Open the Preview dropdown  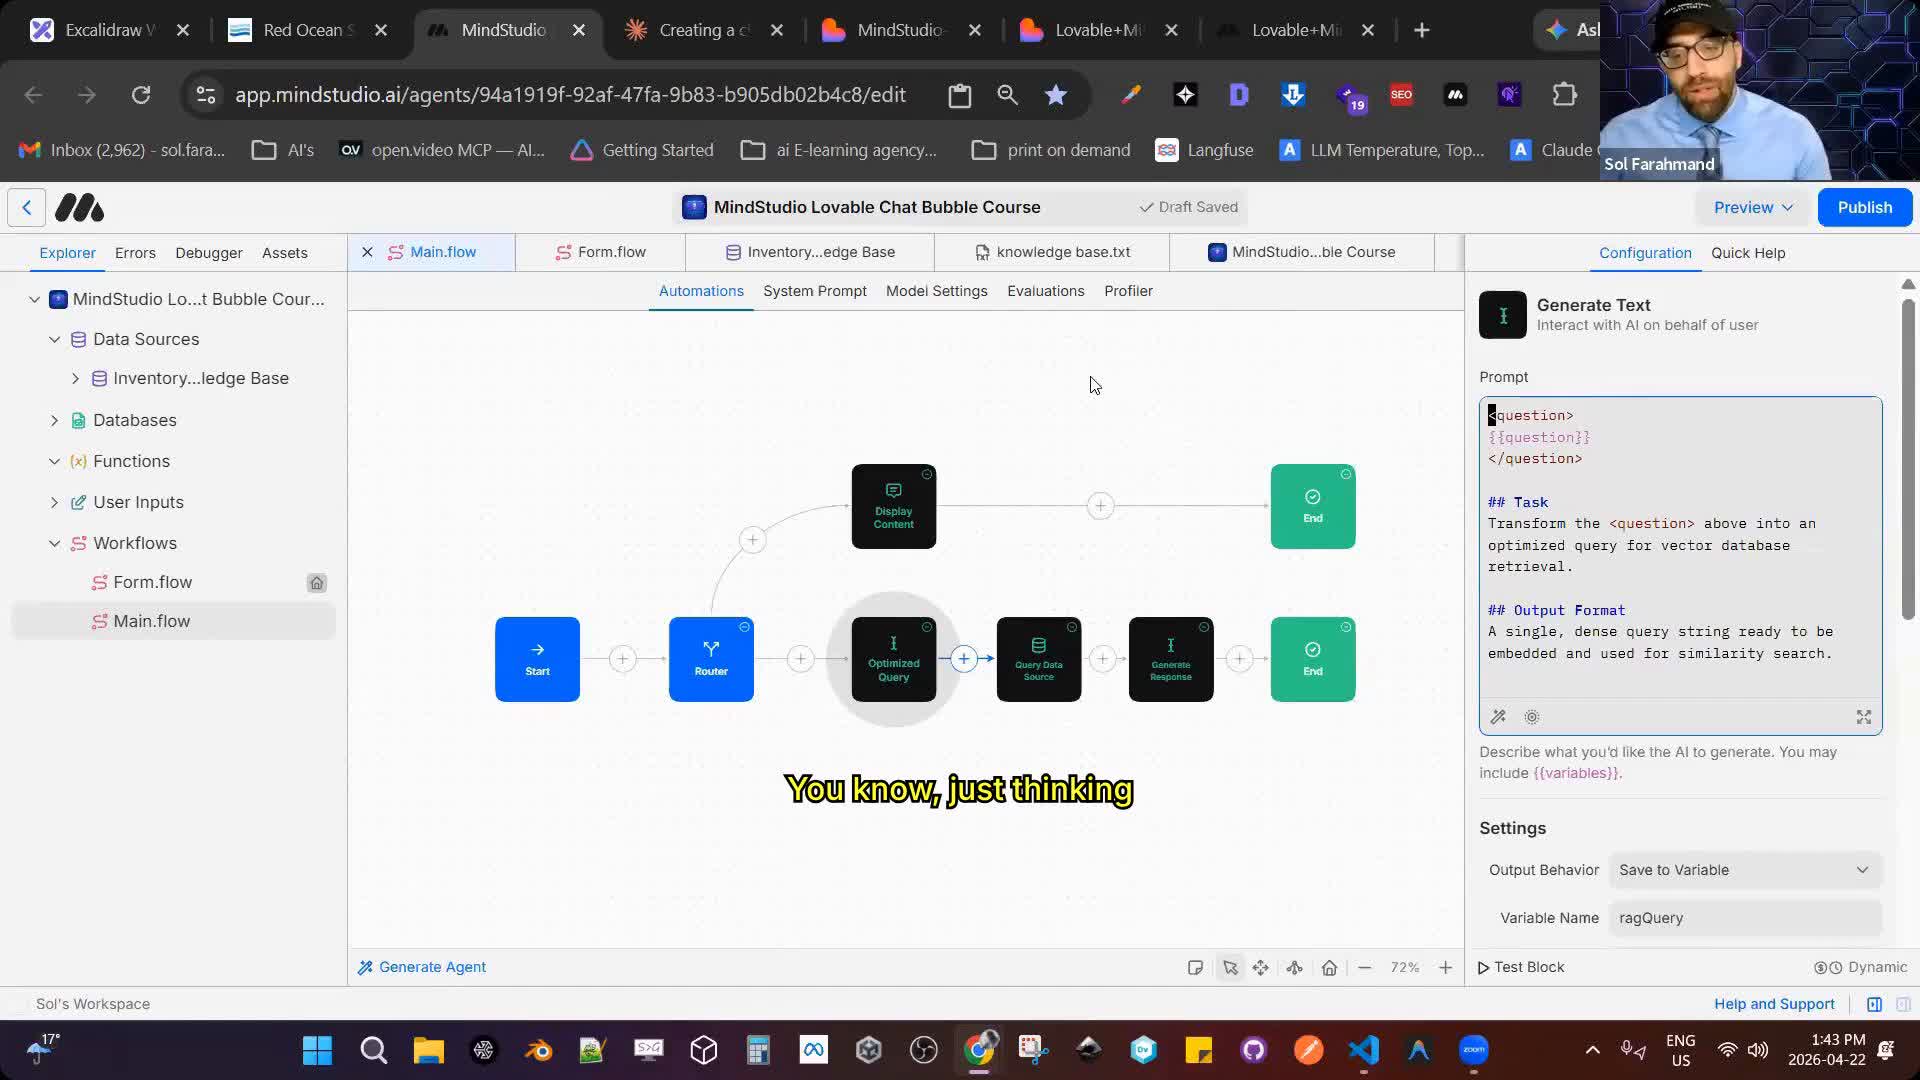(1753, 208)
